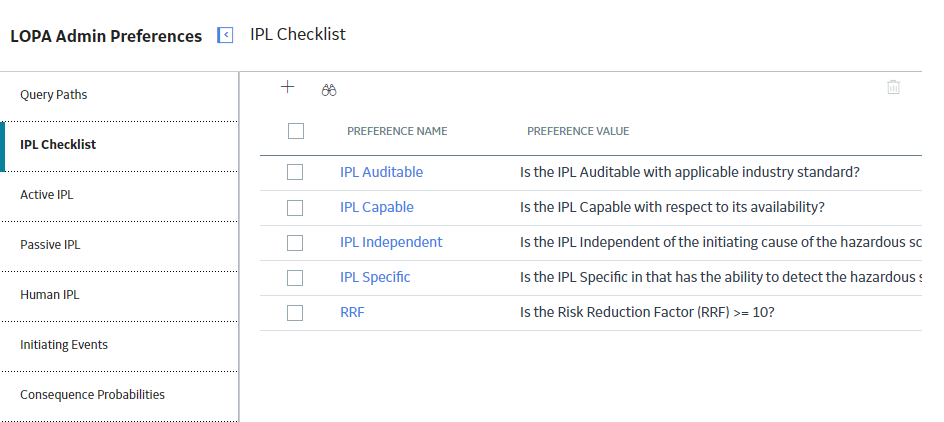Click the trash delete icon

893,87
